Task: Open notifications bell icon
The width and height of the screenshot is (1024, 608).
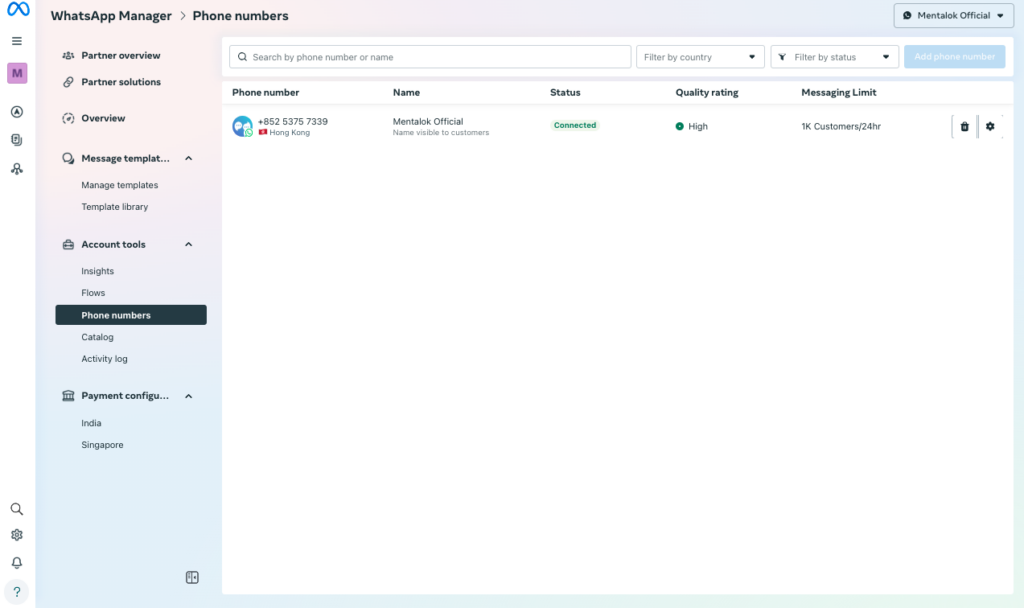Action: 17,562
